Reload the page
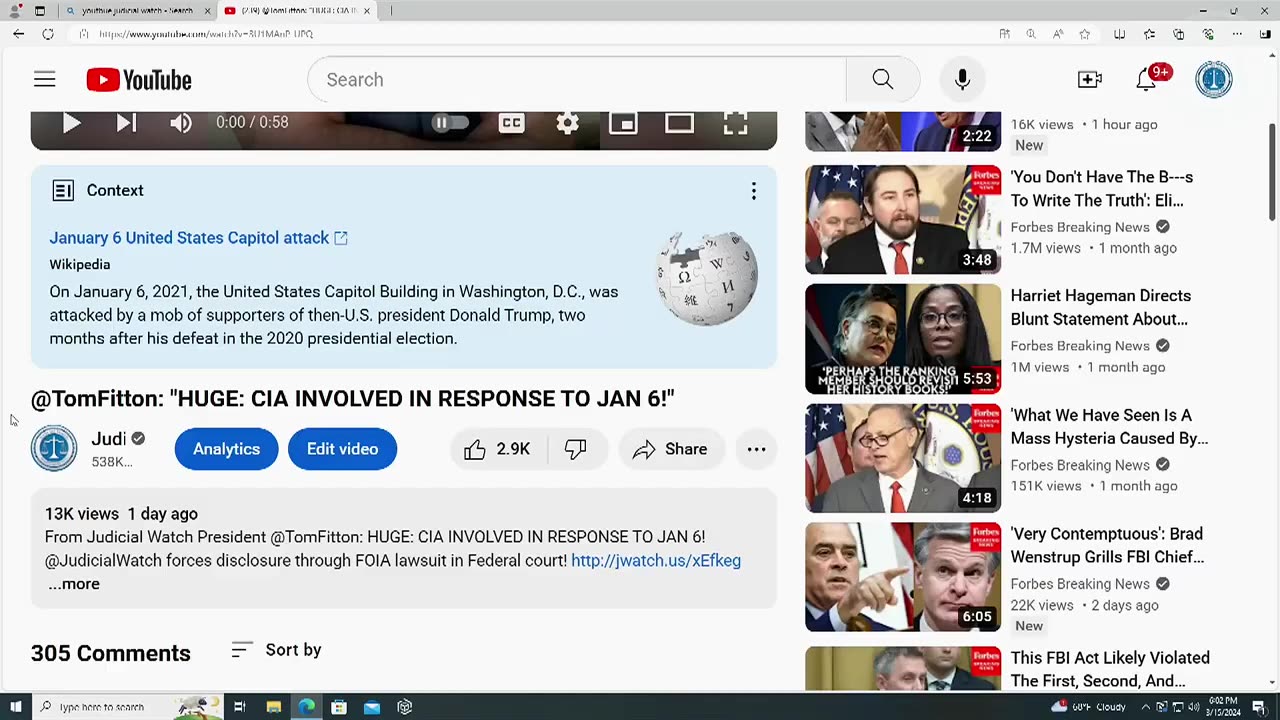 pyautogui.click(x=47, y=34)
